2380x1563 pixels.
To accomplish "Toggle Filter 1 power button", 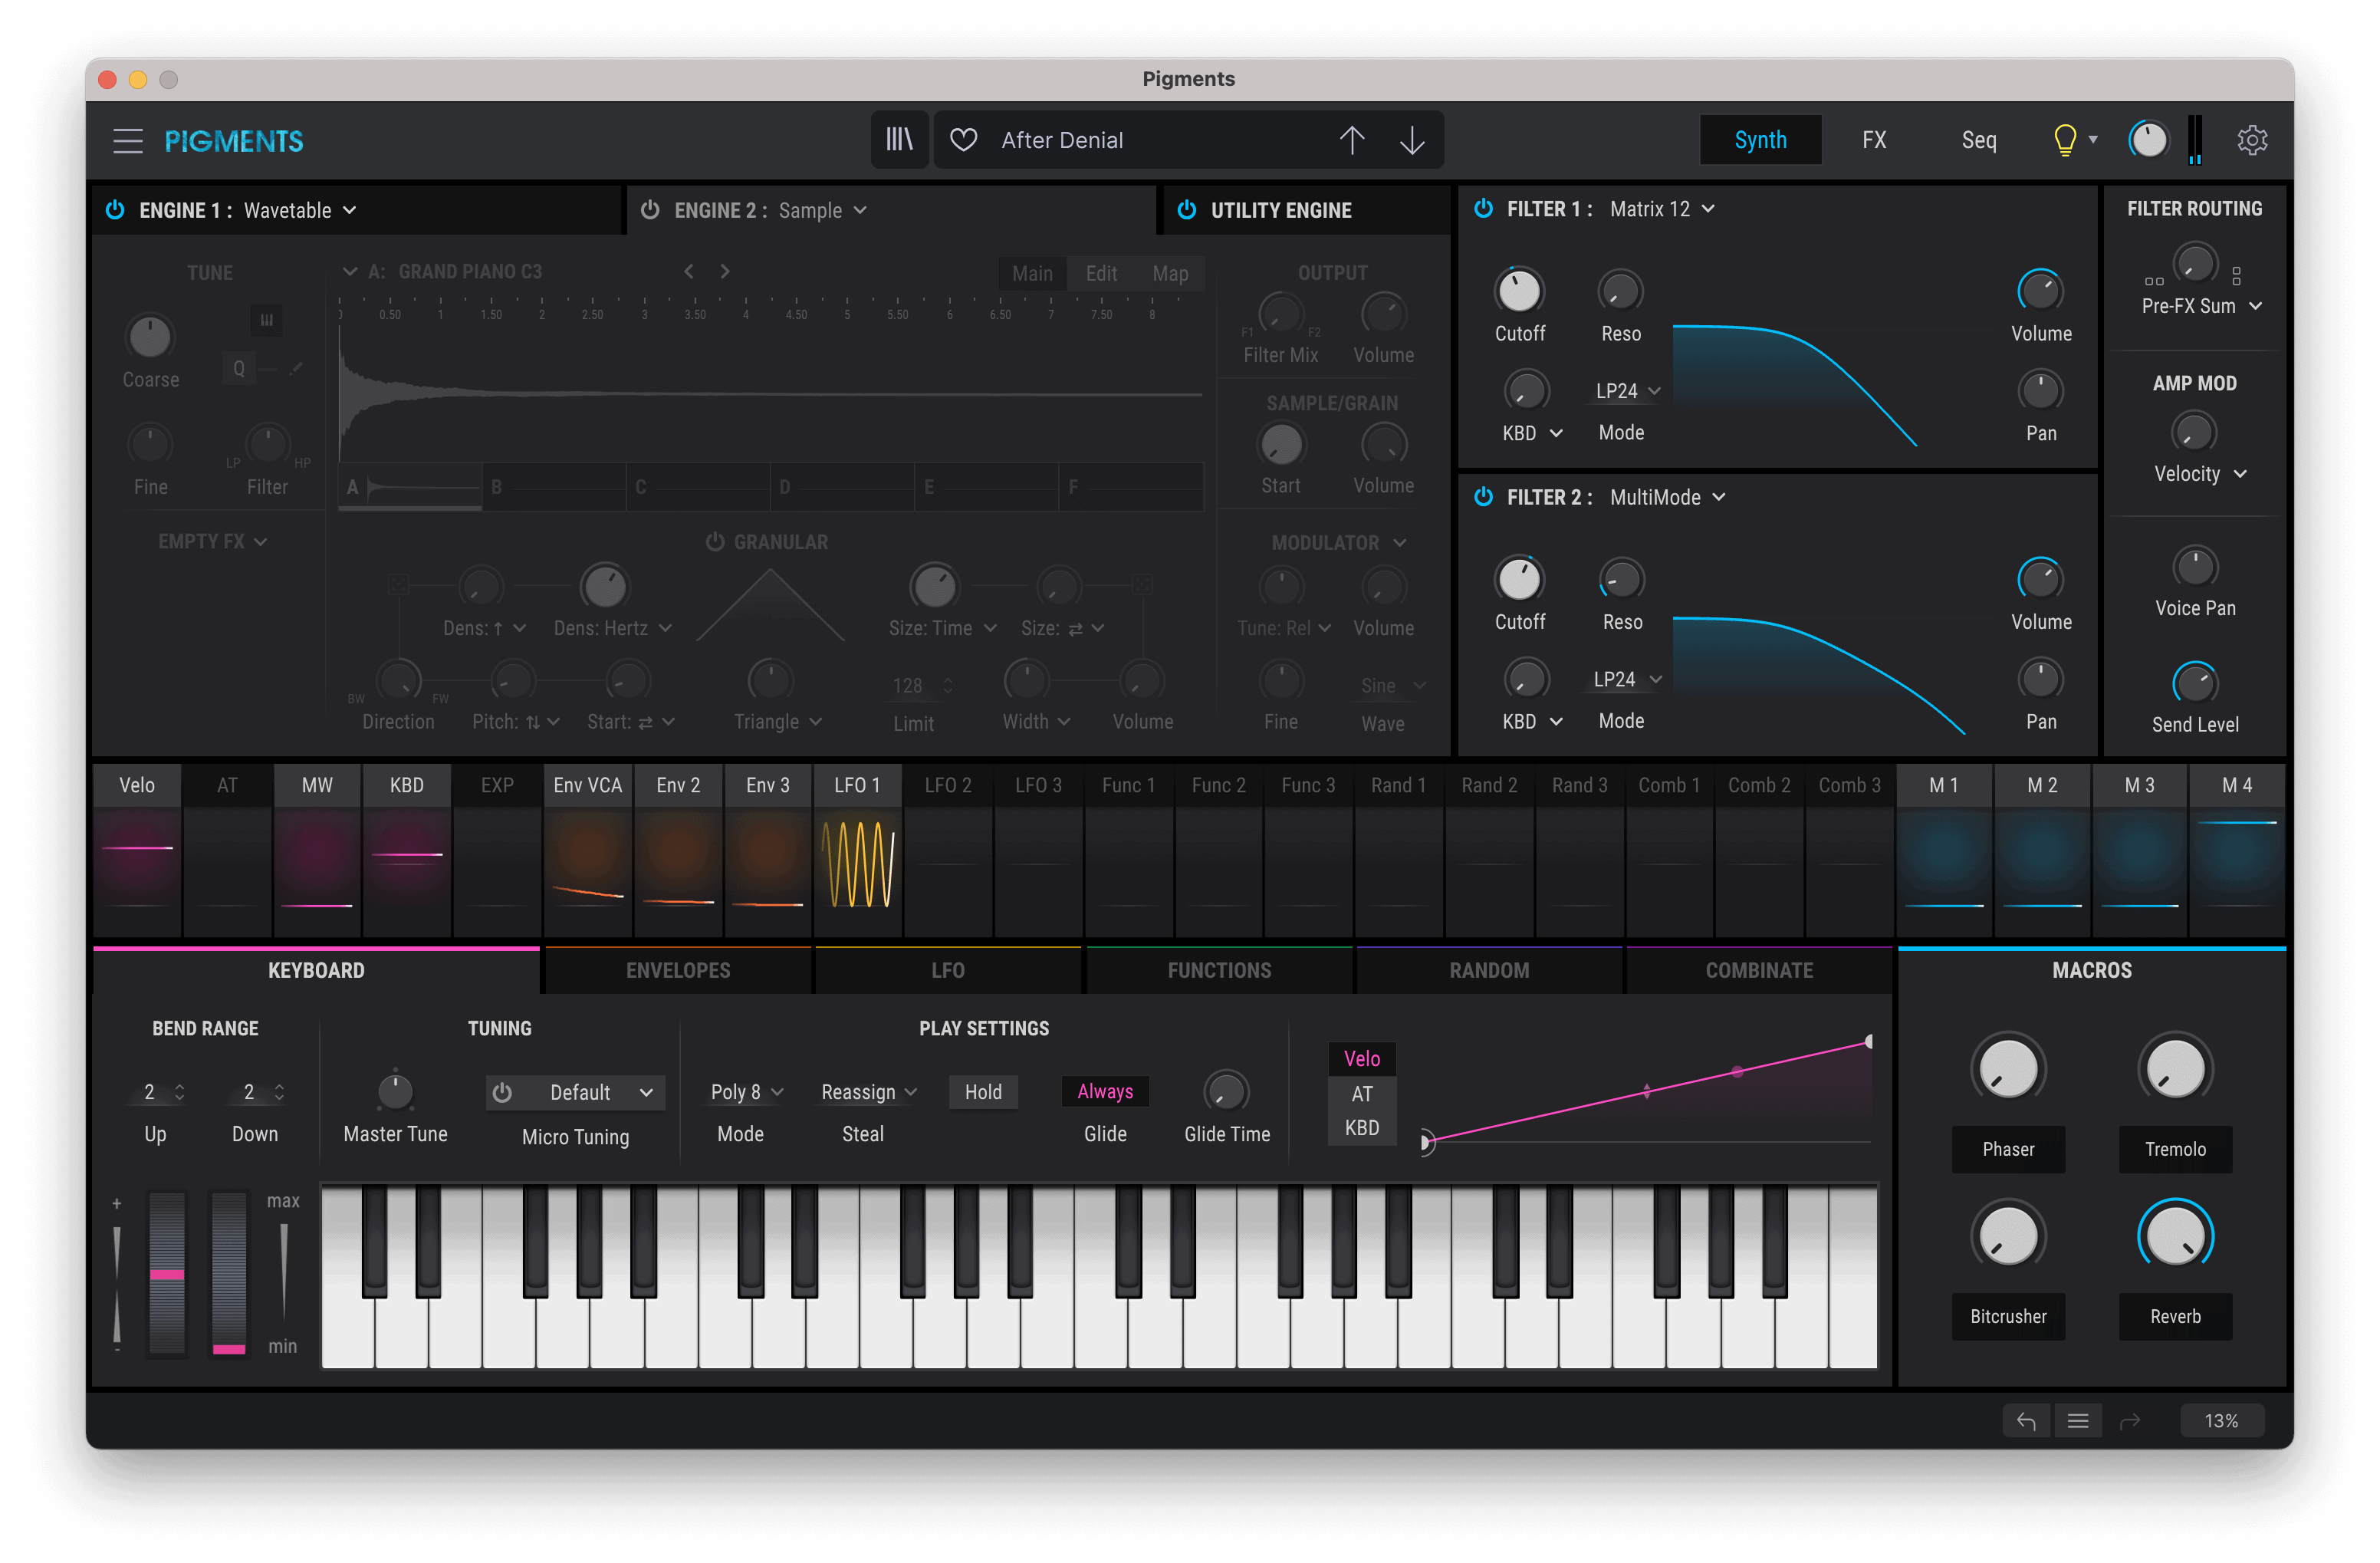I will tap(1483, 208).
